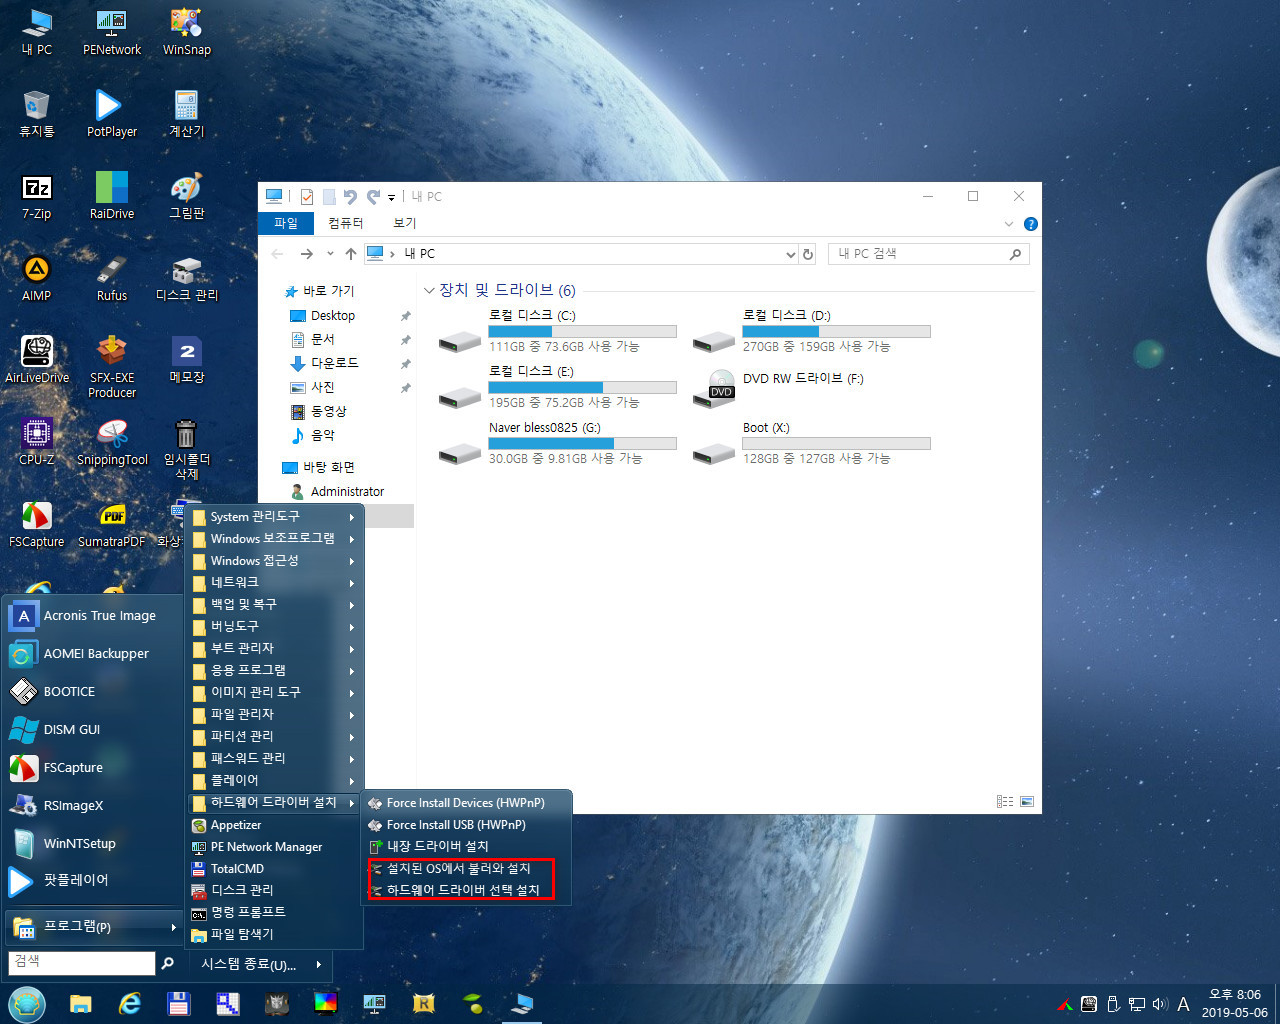Click the start menu 검색 box
Image resolution: width=1280 pixels, height=1024 pixels.
(x=82, y=963)
